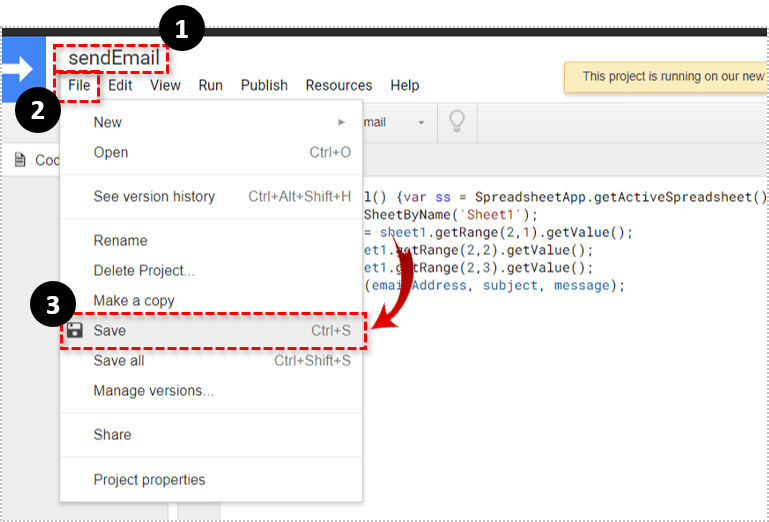This screenshot has width=769, height=522.
Task: Click the floppy disk icon beside Save
Action: coord(75,330)
